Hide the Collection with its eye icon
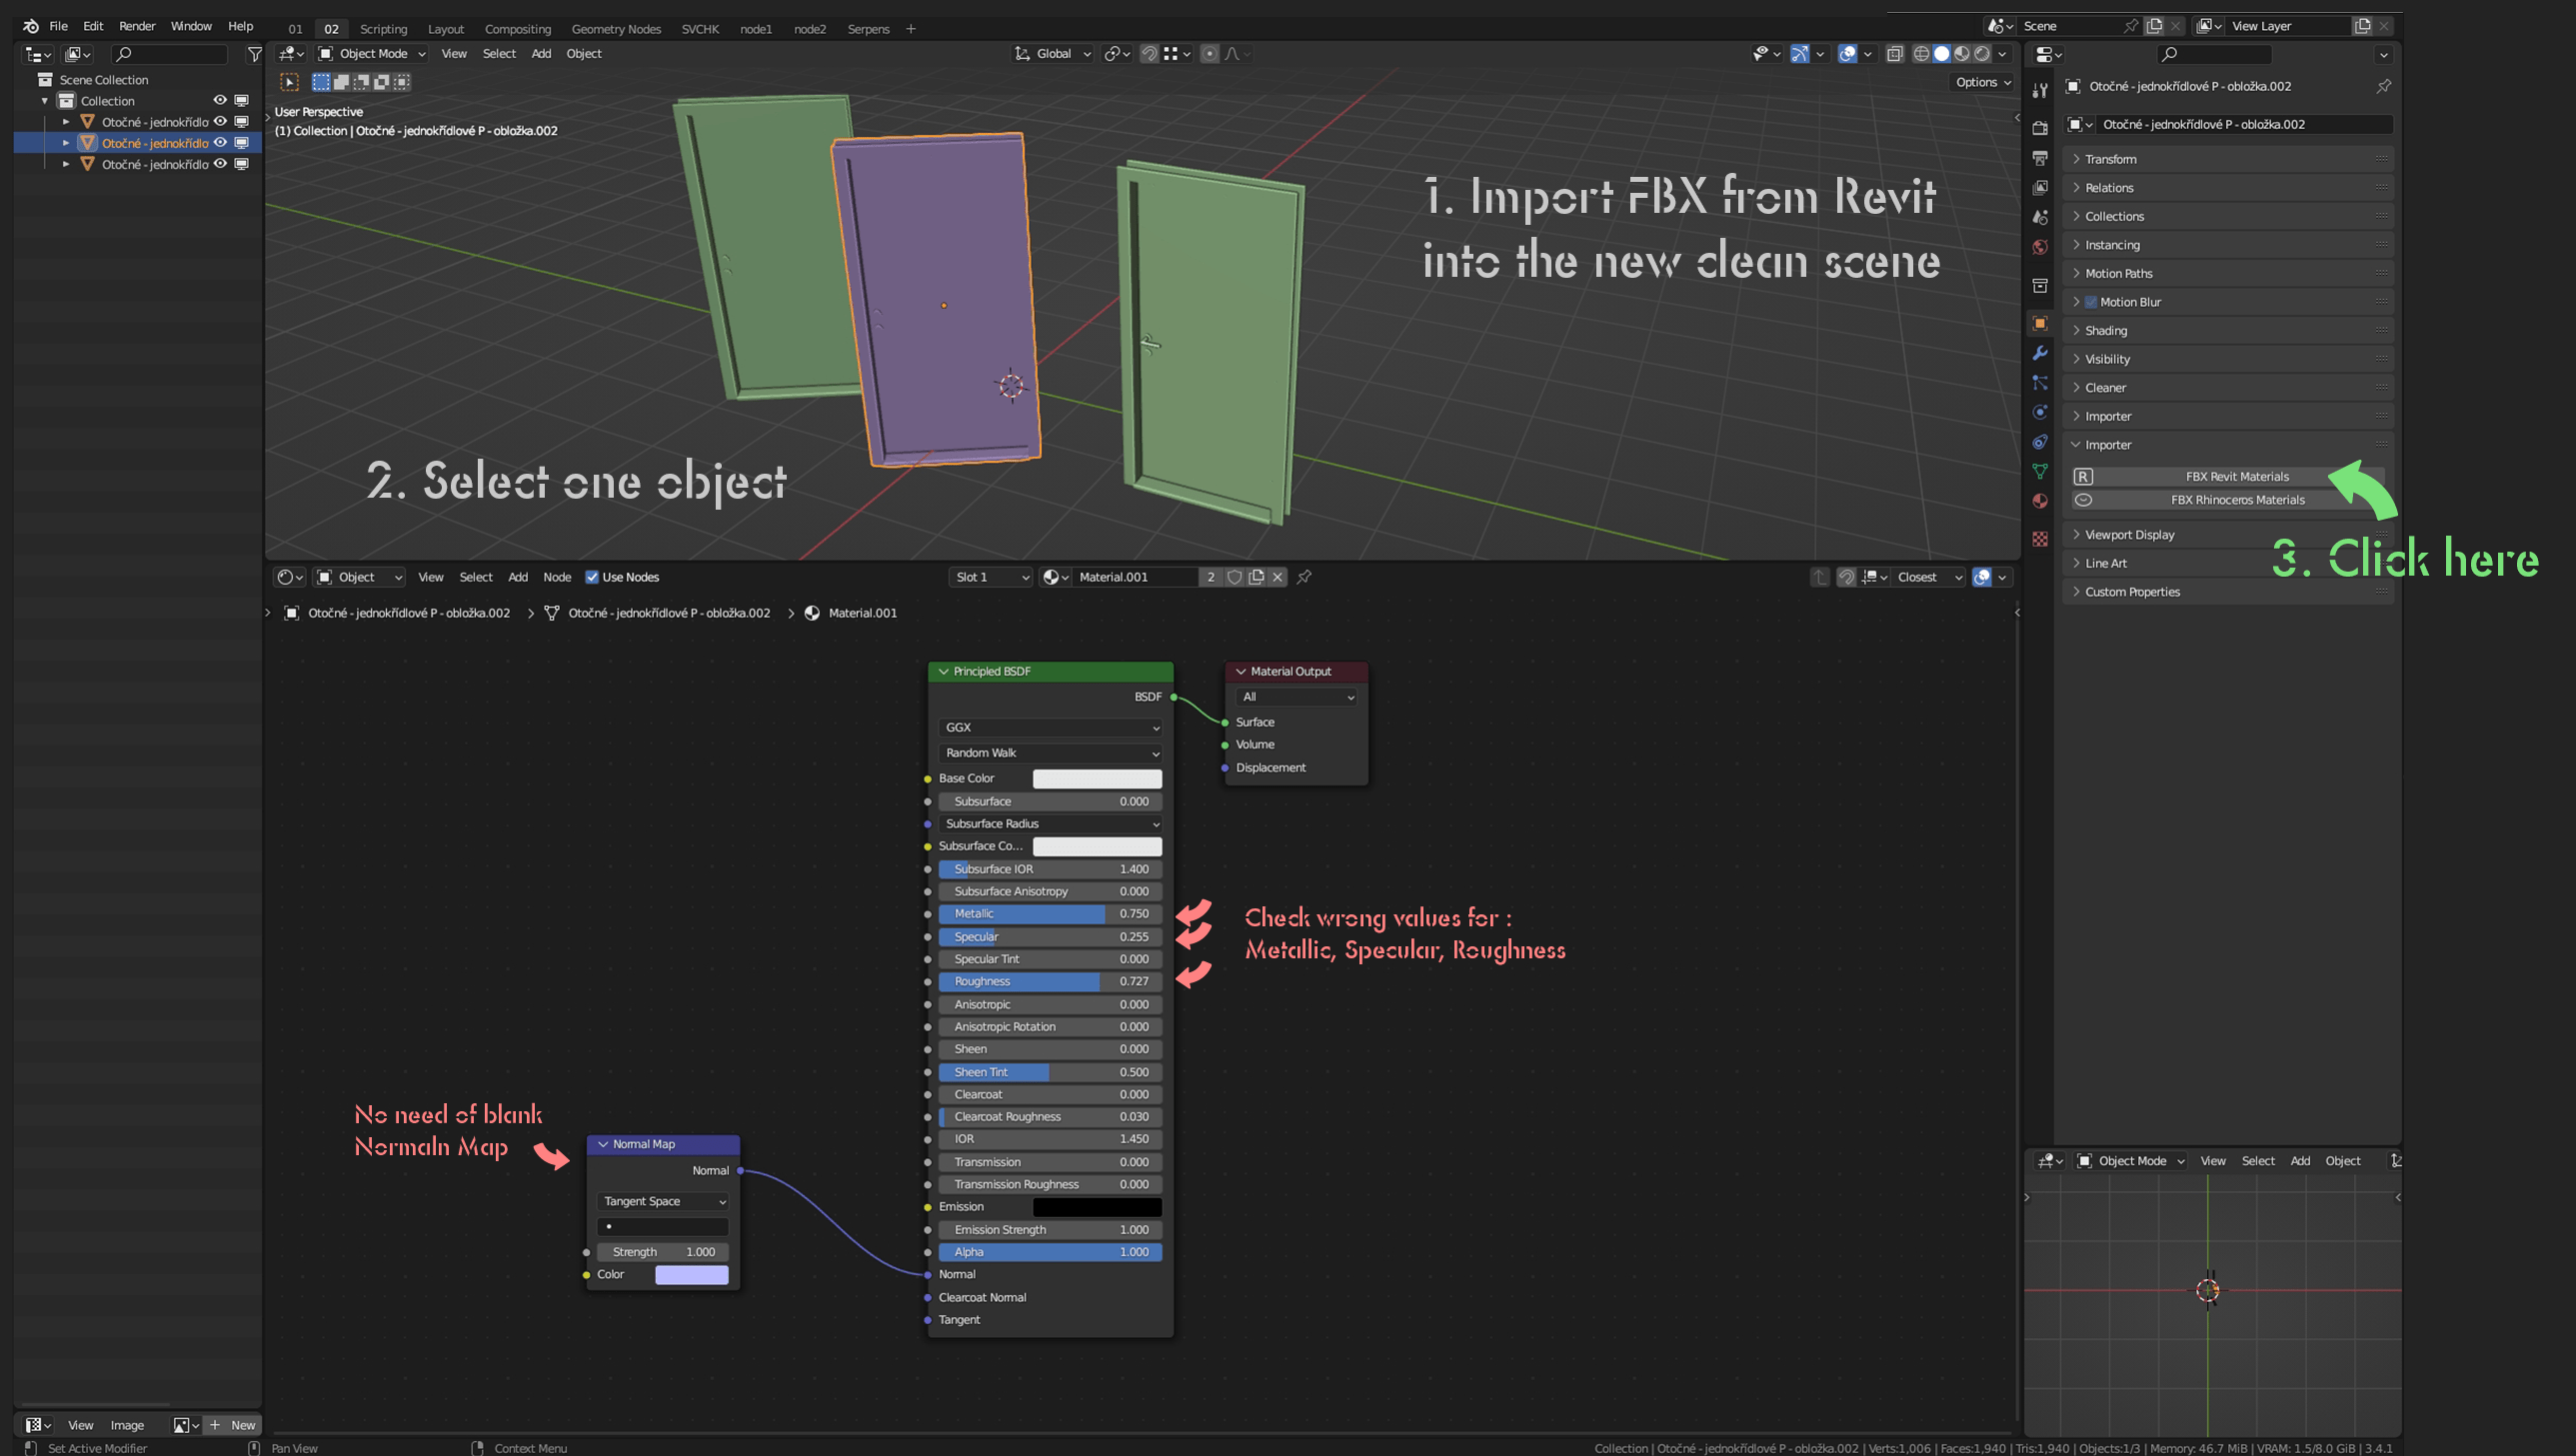The height and width of the screenshot is (1456, 2576). (x=220, y=100)
